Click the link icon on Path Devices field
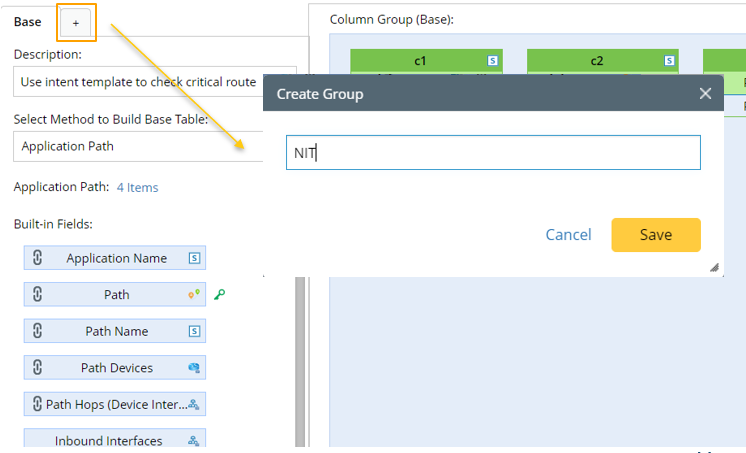 38,368
